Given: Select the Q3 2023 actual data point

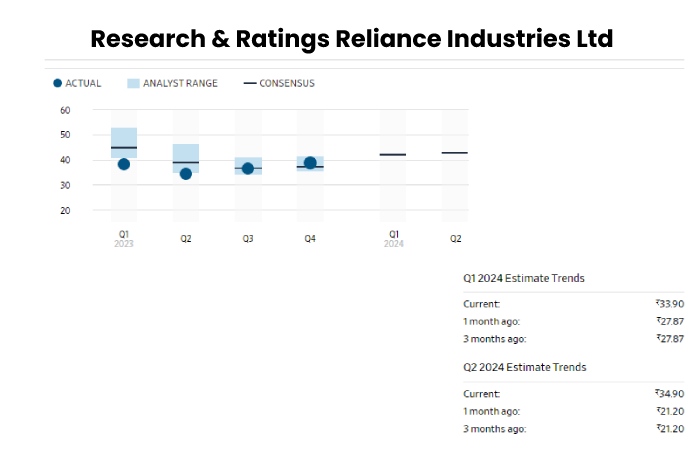Looking at the screenshot, I should (248, 169).
